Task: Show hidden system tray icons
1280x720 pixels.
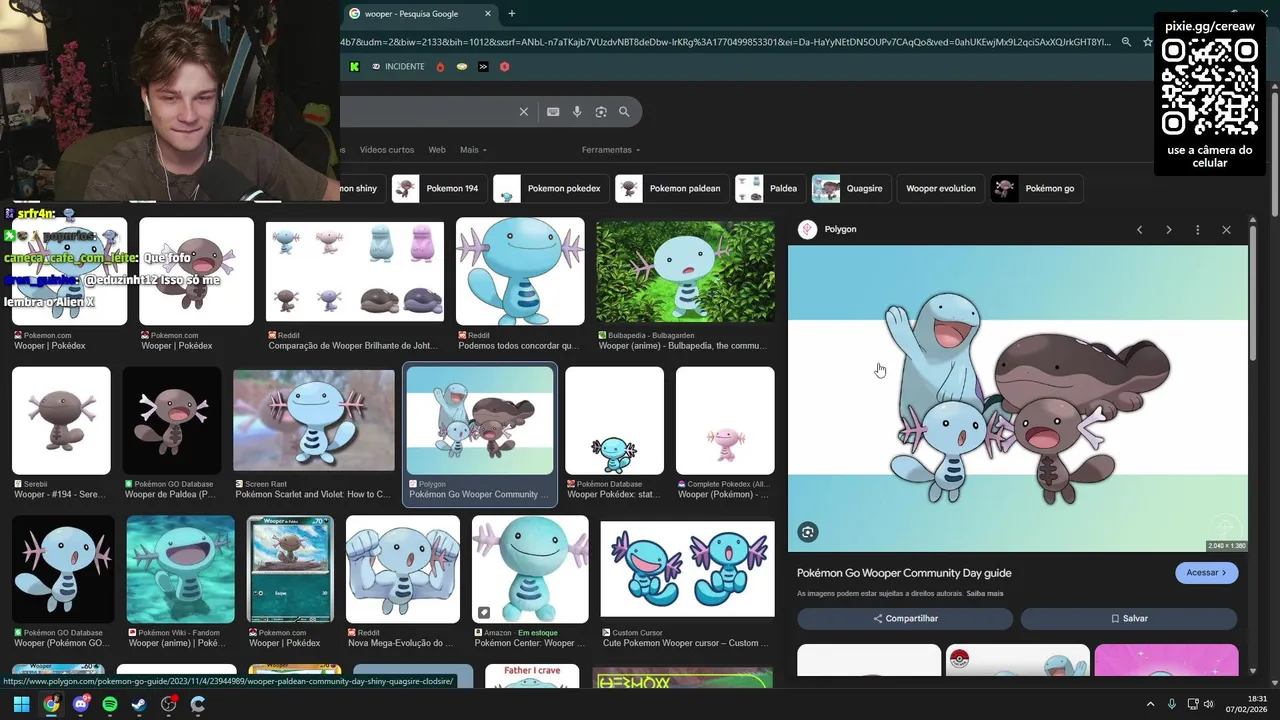Action: pyautogui.click(x=1150, y=704)
